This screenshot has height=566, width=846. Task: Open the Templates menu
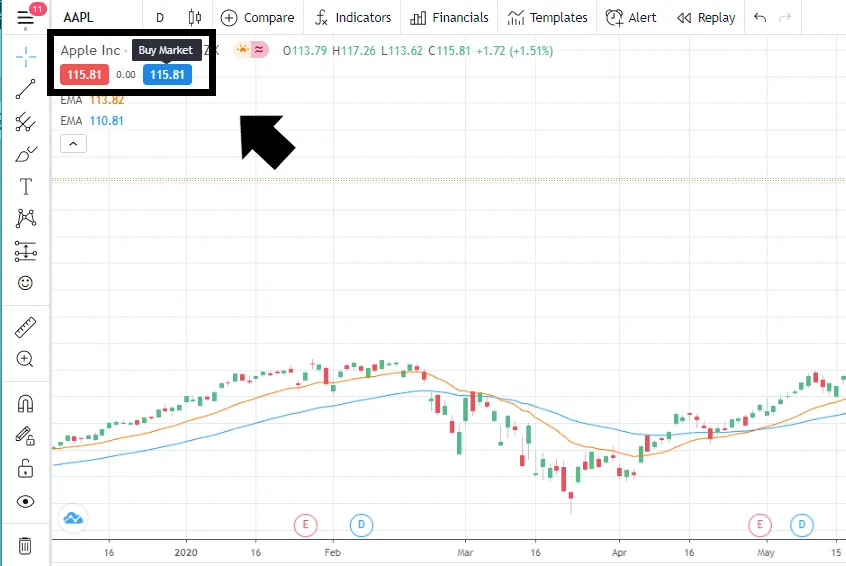(x=548, y=18)
